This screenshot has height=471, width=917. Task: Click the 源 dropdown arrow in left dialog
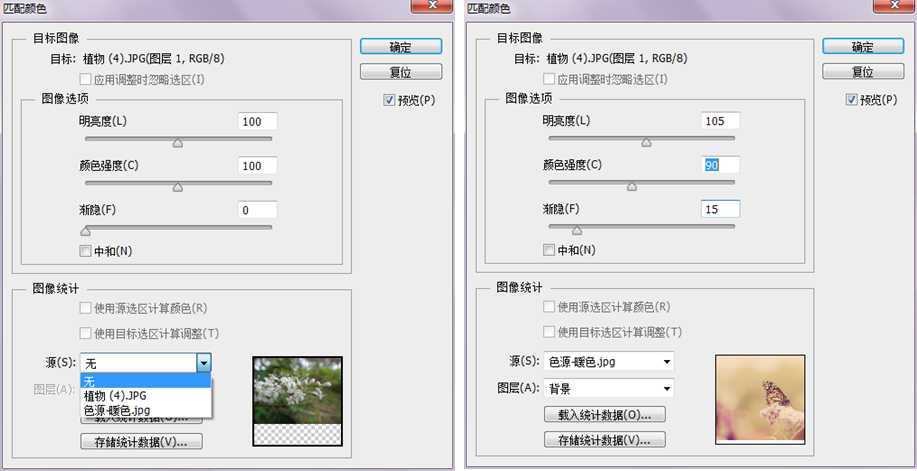203,364
